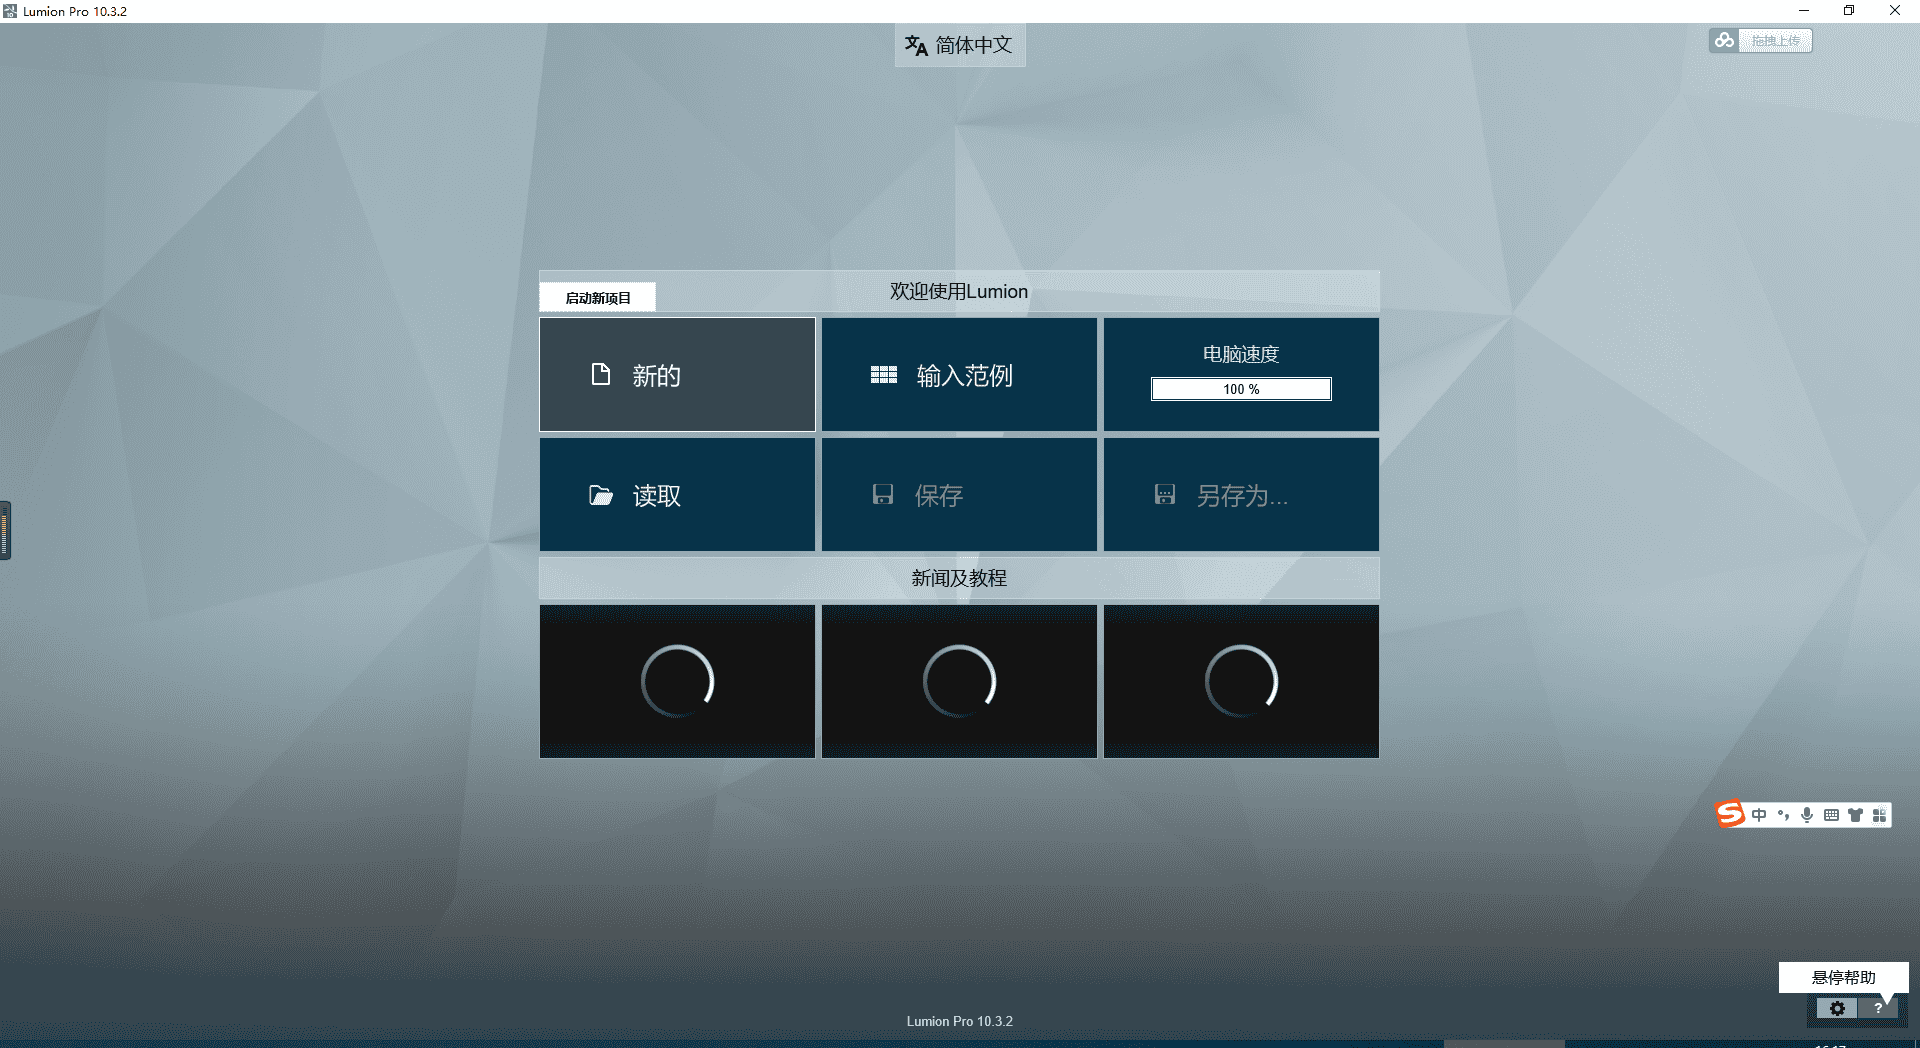Click the floppy icon in 另存为...
Viewport: 1920px width, 1048px height.
[1165, 494]
